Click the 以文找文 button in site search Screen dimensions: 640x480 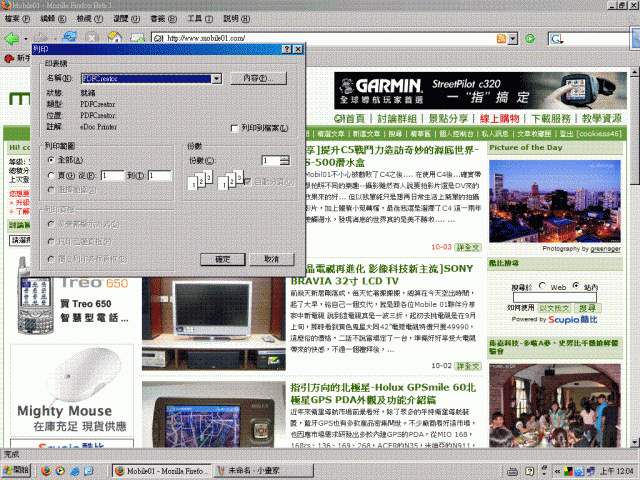pyautogui.click(x=554, y=308)
